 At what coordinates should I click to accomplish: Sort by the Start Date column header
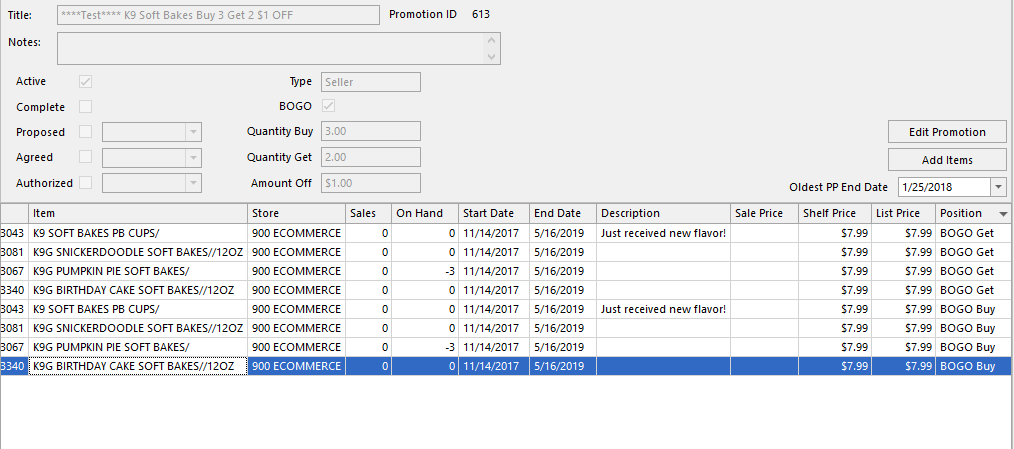click(x=495, y=213)
